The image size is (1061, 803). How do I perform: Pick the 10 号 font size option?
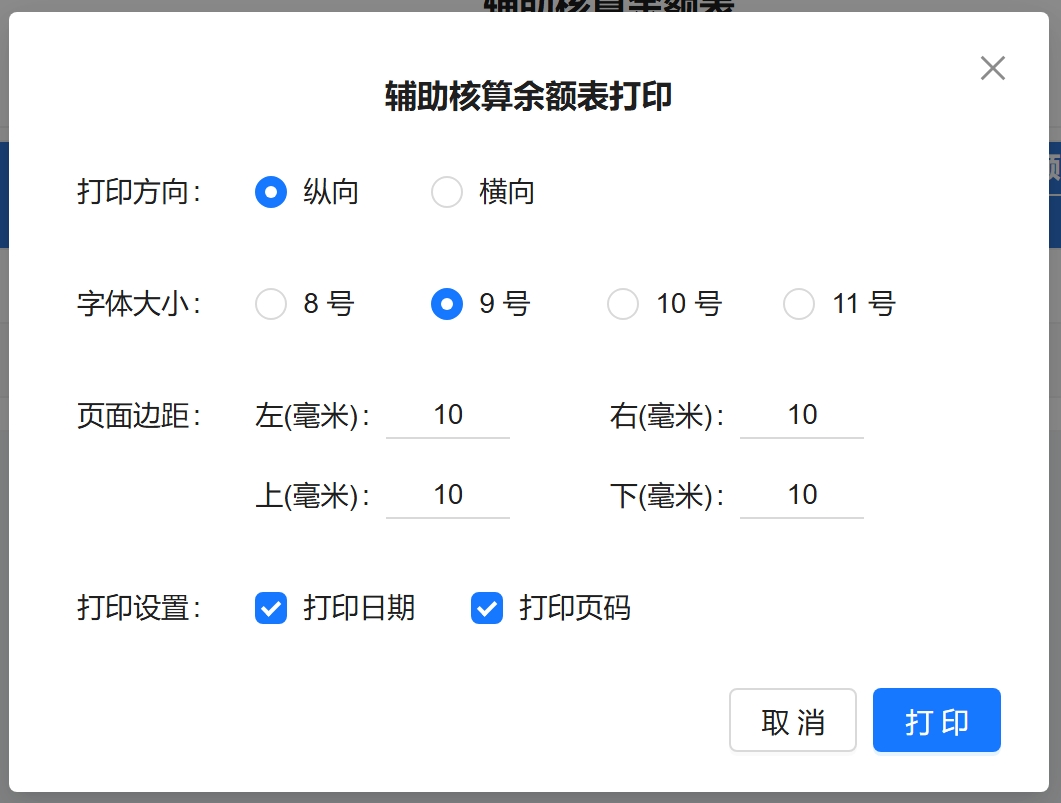point(623,304)
